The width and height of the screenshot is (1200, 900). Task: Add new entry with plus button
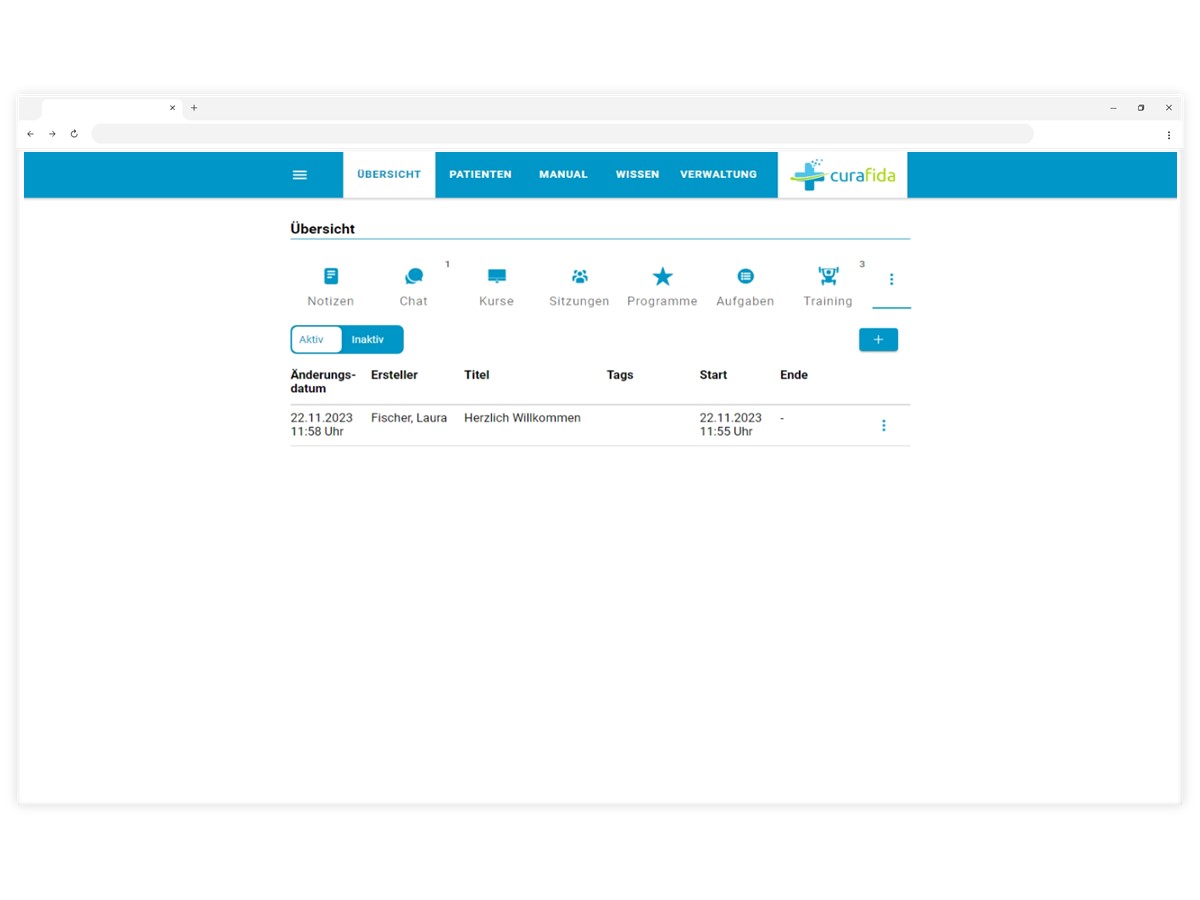[878, 340]
